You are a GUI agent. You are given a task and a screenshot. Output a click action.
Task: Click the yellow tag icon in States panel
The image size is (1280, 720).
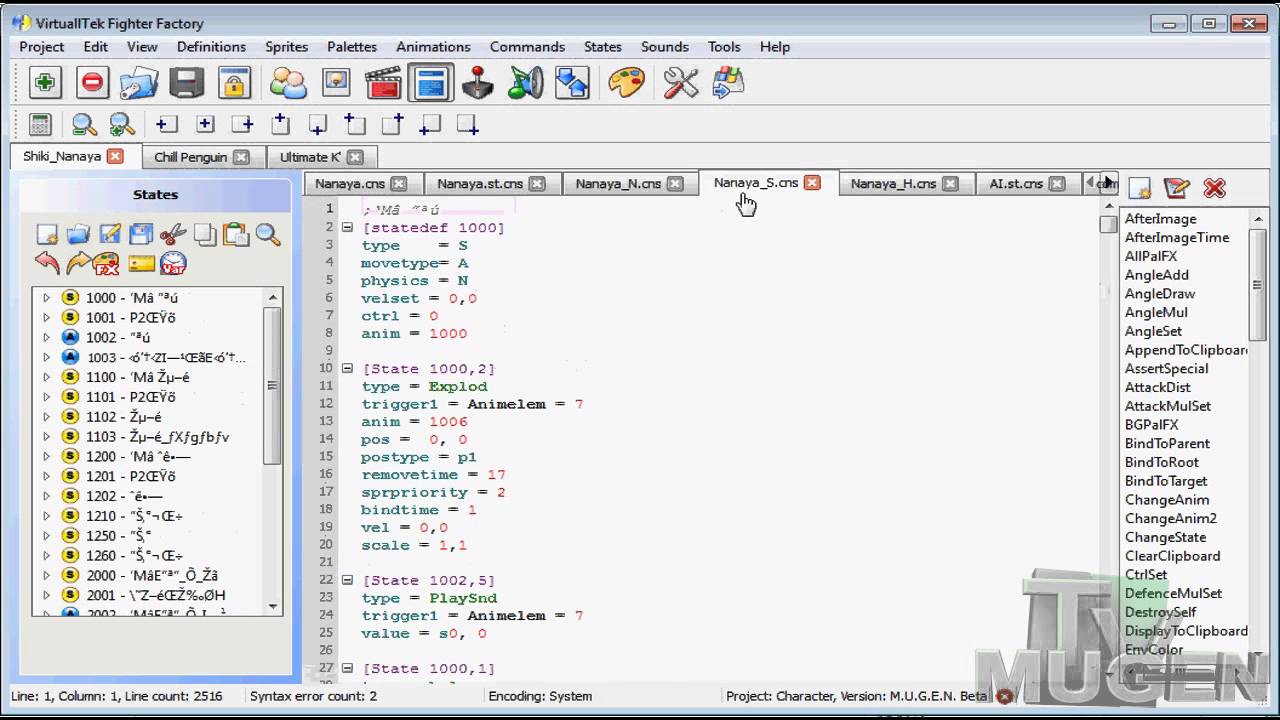coord(141,264)
